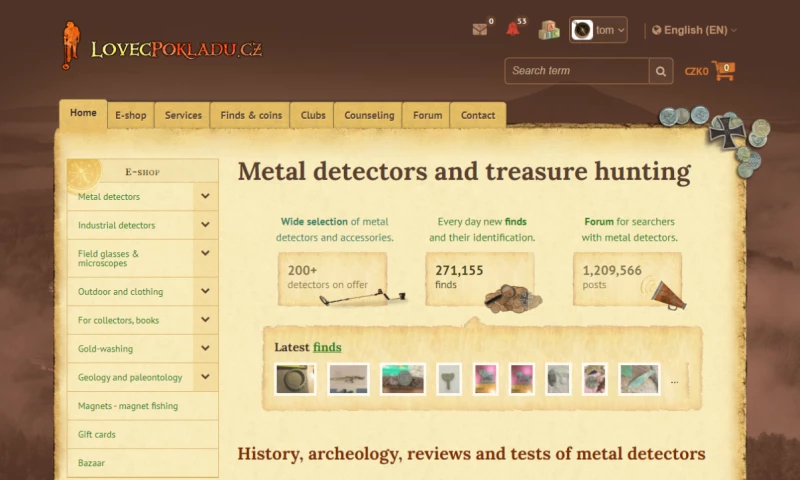This screenshot has width=800, height=480.
Task: Expand the Gold-washing category arrow
Action: click(205, 349)
